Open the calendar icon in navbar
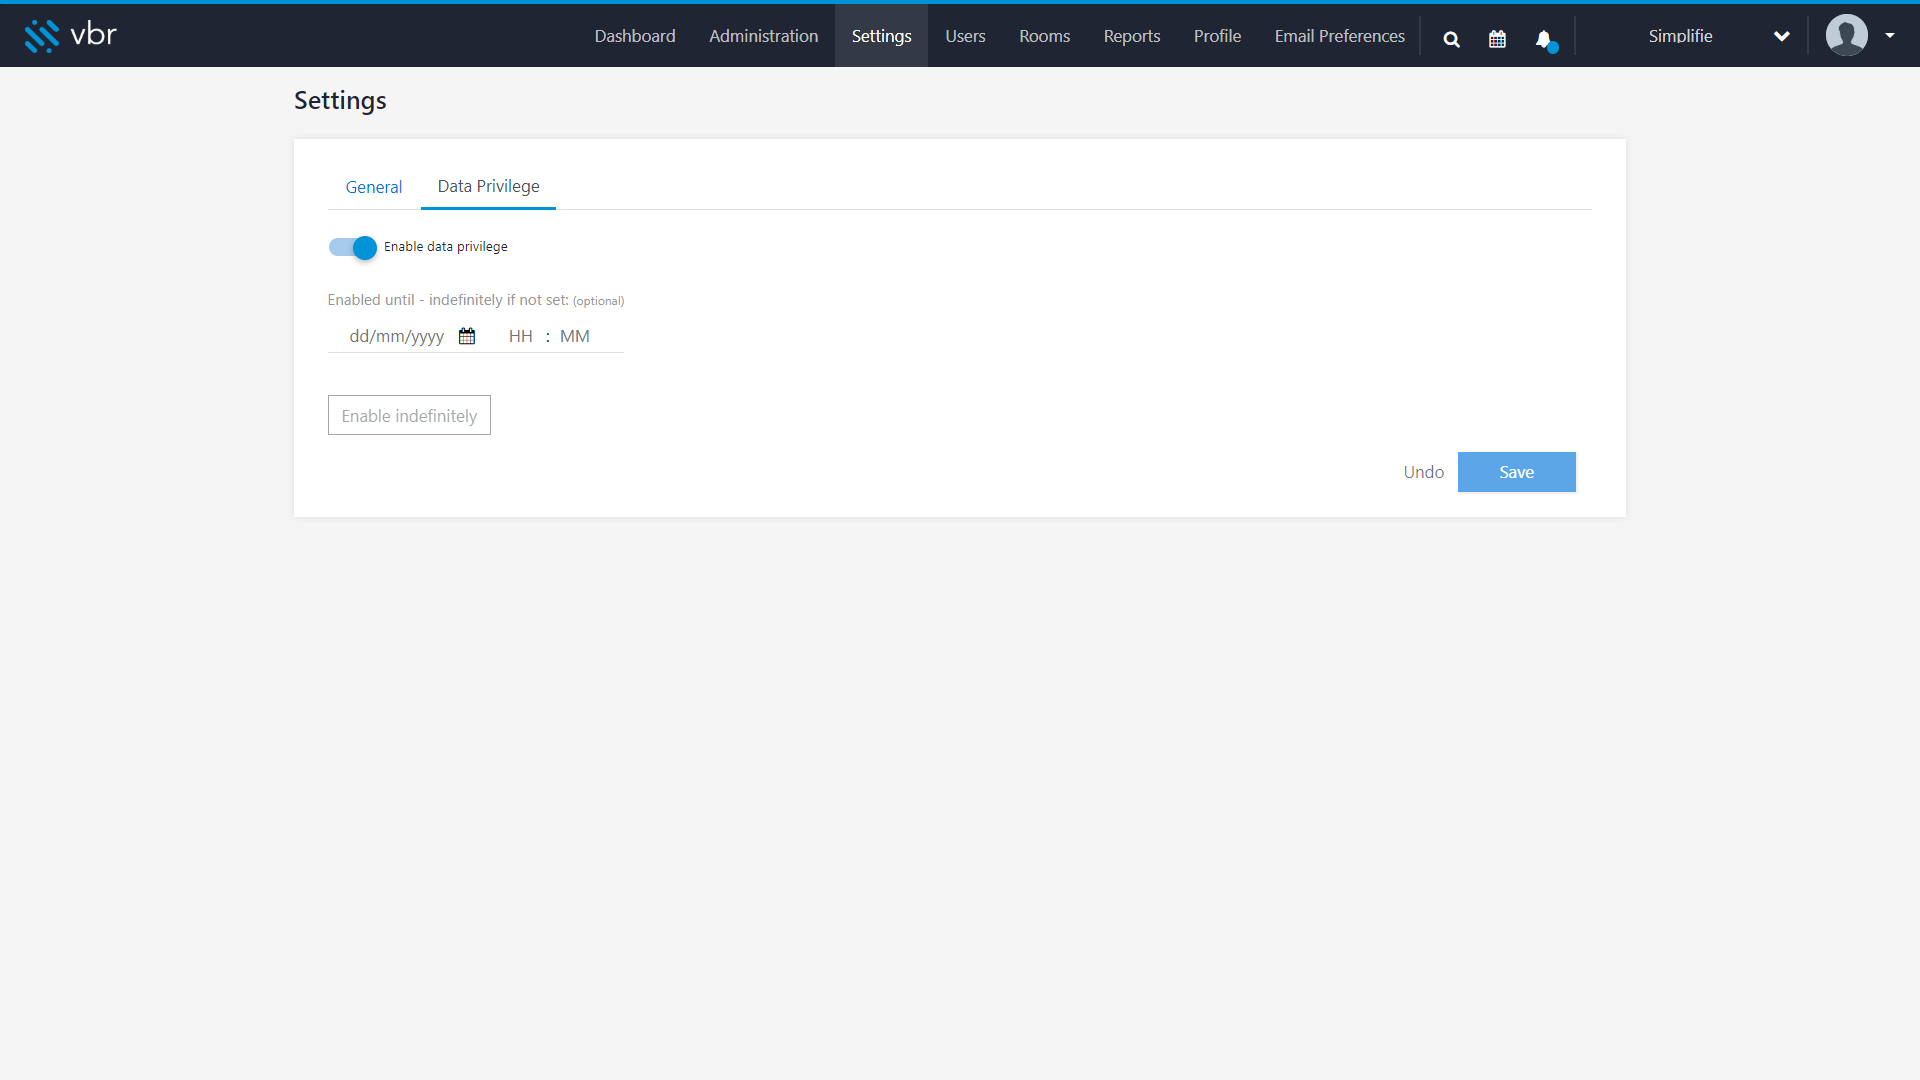The width and height of the screenshot is (1920, 1080). 1497,39
